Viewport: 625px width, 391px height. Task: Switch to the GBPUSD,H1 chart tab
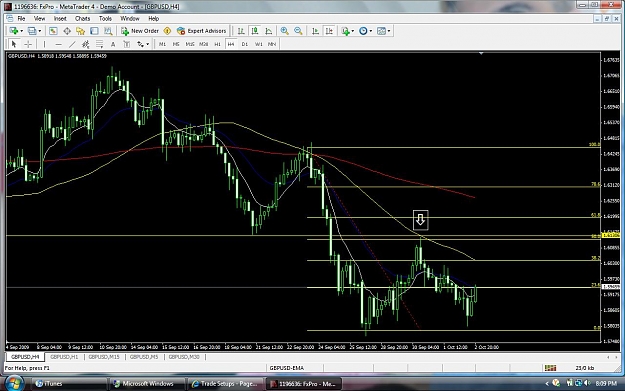point(64,357)
